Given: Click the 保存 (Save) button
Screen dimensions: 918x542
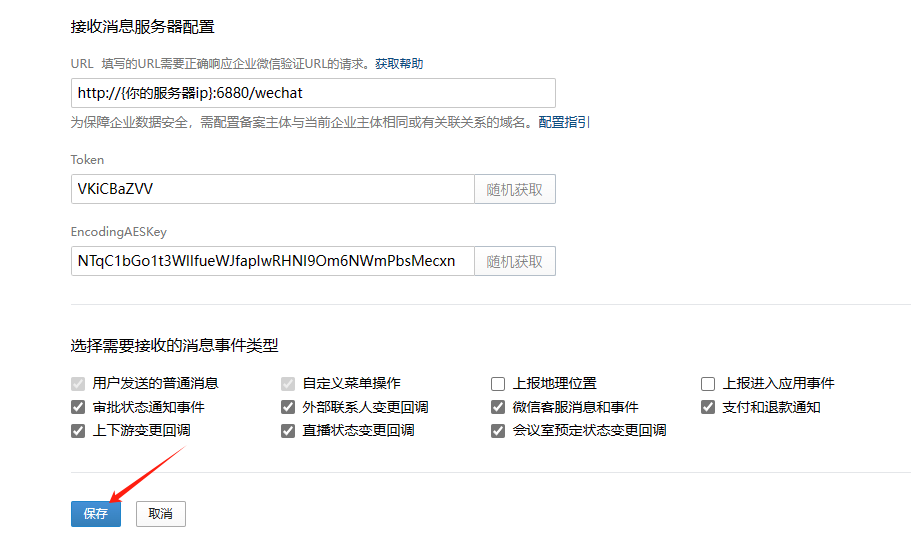Looking at the screenshot, I should point(96,513).
